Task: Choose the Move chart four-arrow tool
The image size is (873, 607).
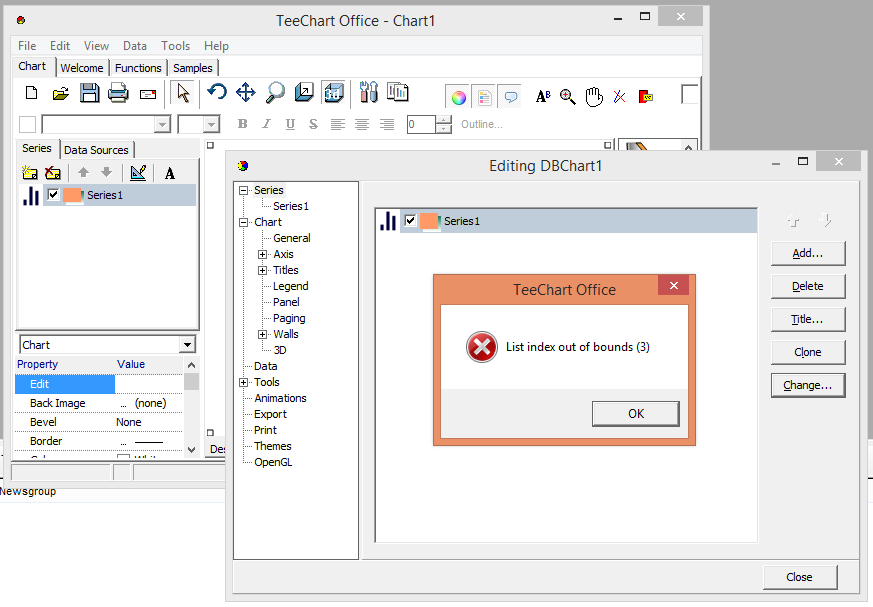Action: click(x=246, y=92)
